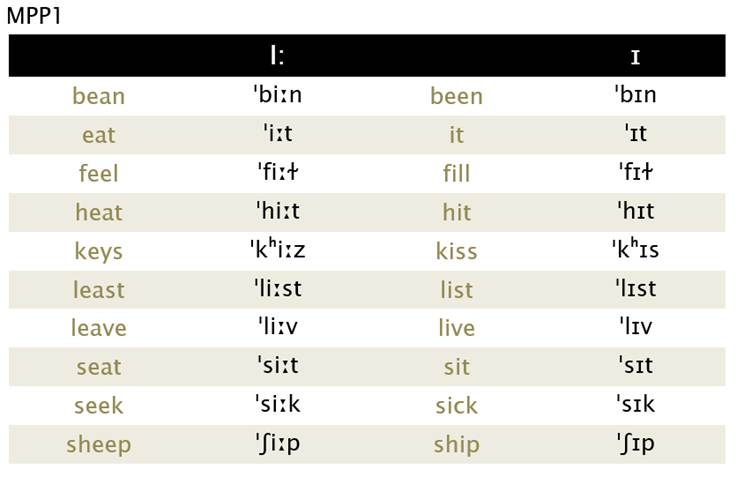Click the long i: column header

pyautogui.click(x=277, y=56)
